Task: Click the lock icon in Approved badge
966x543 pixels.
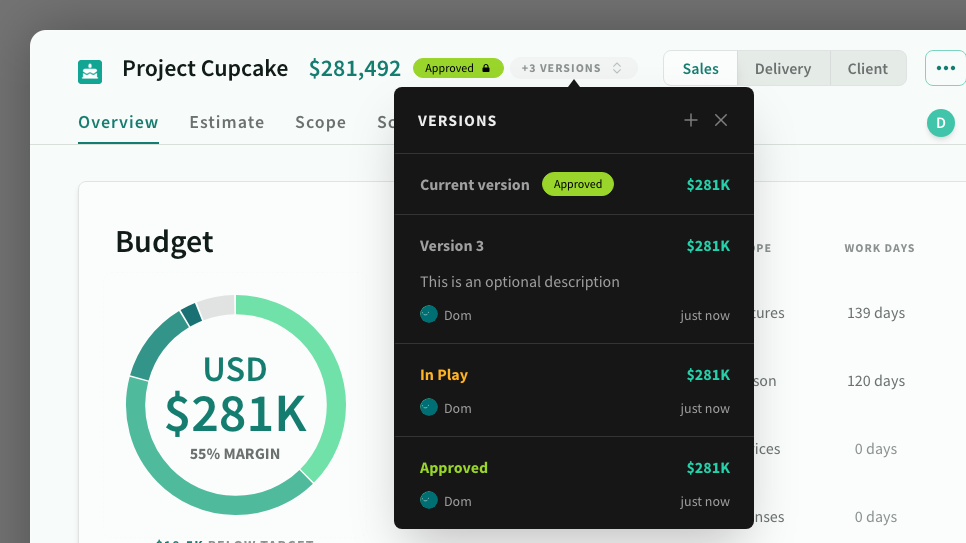Action: click(486, 69)
